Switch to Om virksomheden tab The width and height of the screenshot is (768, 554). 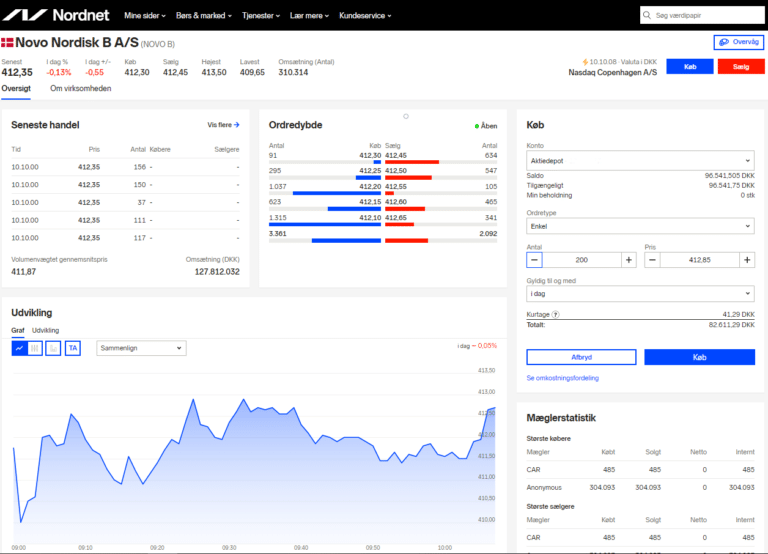coord(80,88)
